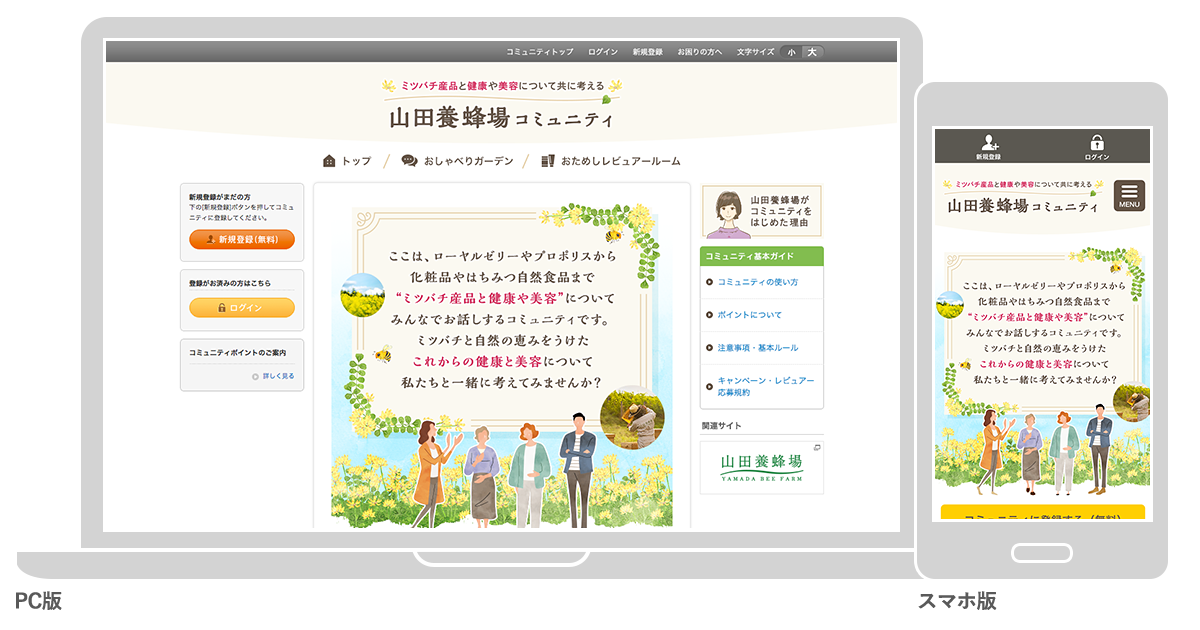This screenshot has width=1200, height=630.
Task: Tap the smartphone 新規登録 person icon
Action: pyautogui.click(x=989, y=142)
